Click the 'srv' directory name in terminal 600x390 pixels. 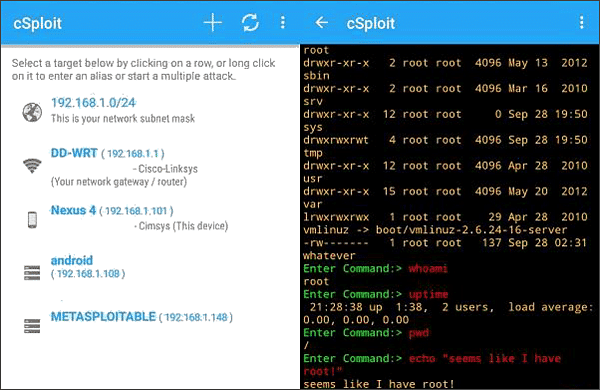pos(313,101)
